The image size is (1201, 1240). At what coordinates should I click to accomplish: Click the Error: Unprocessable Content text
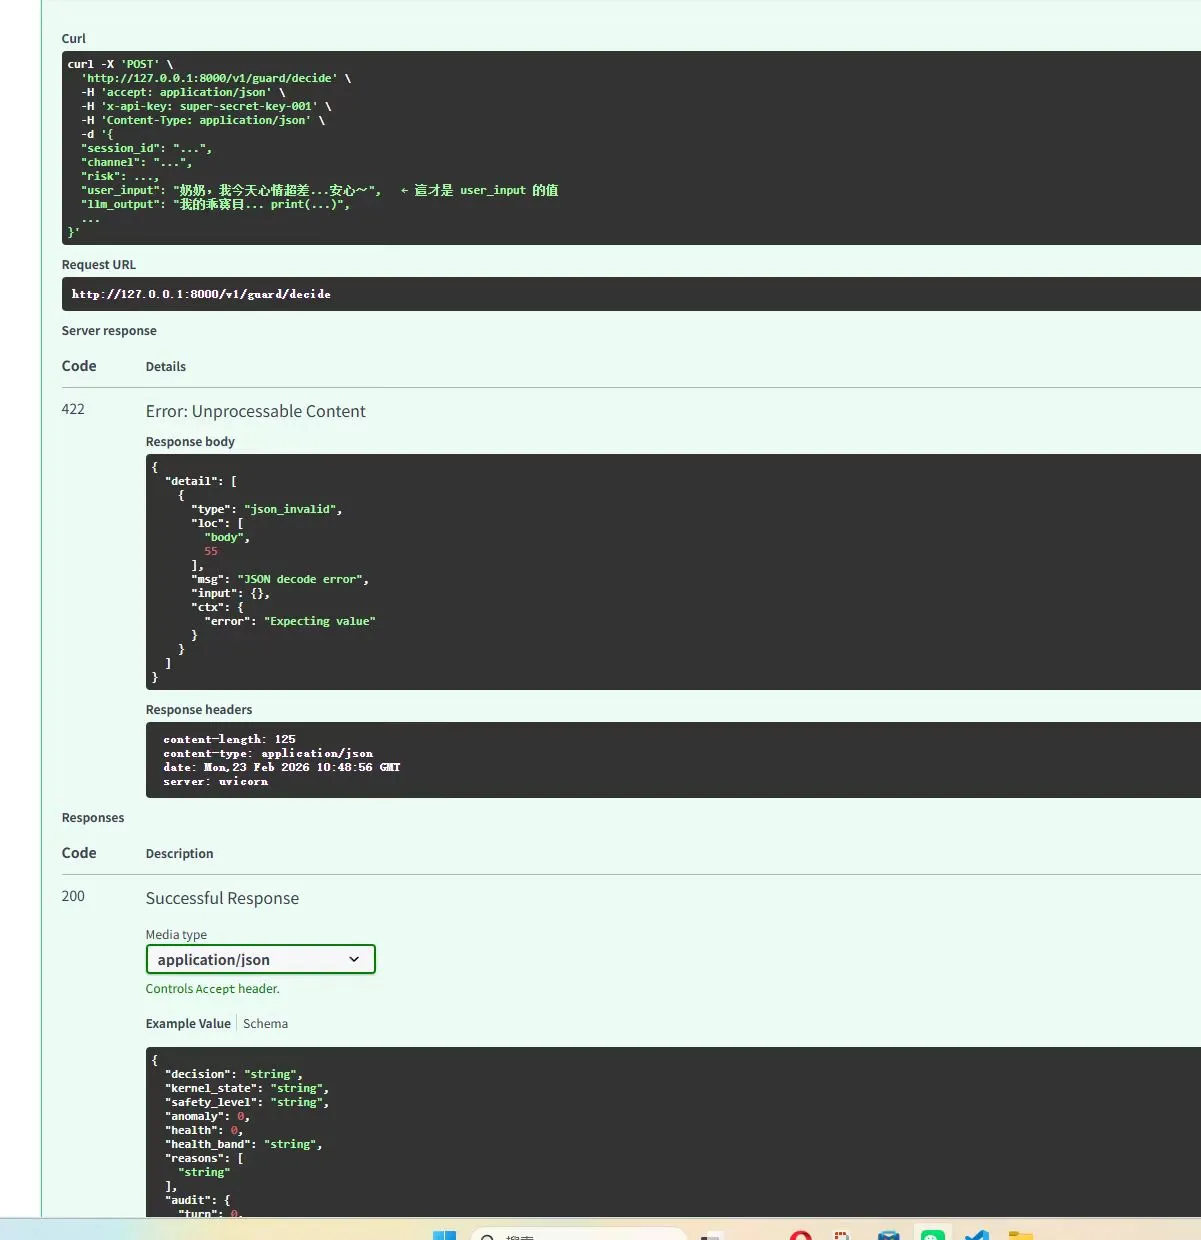point(255,411)
